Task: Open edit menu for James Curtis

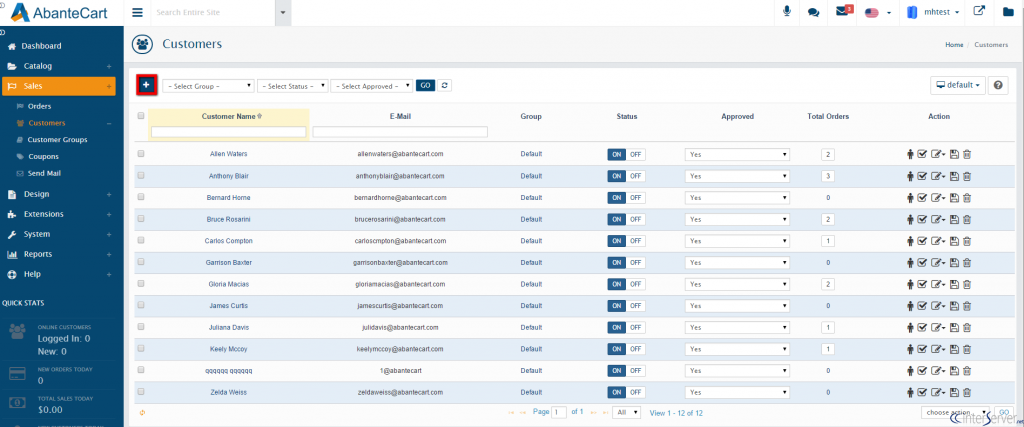Action: click(x=938, y=306)
